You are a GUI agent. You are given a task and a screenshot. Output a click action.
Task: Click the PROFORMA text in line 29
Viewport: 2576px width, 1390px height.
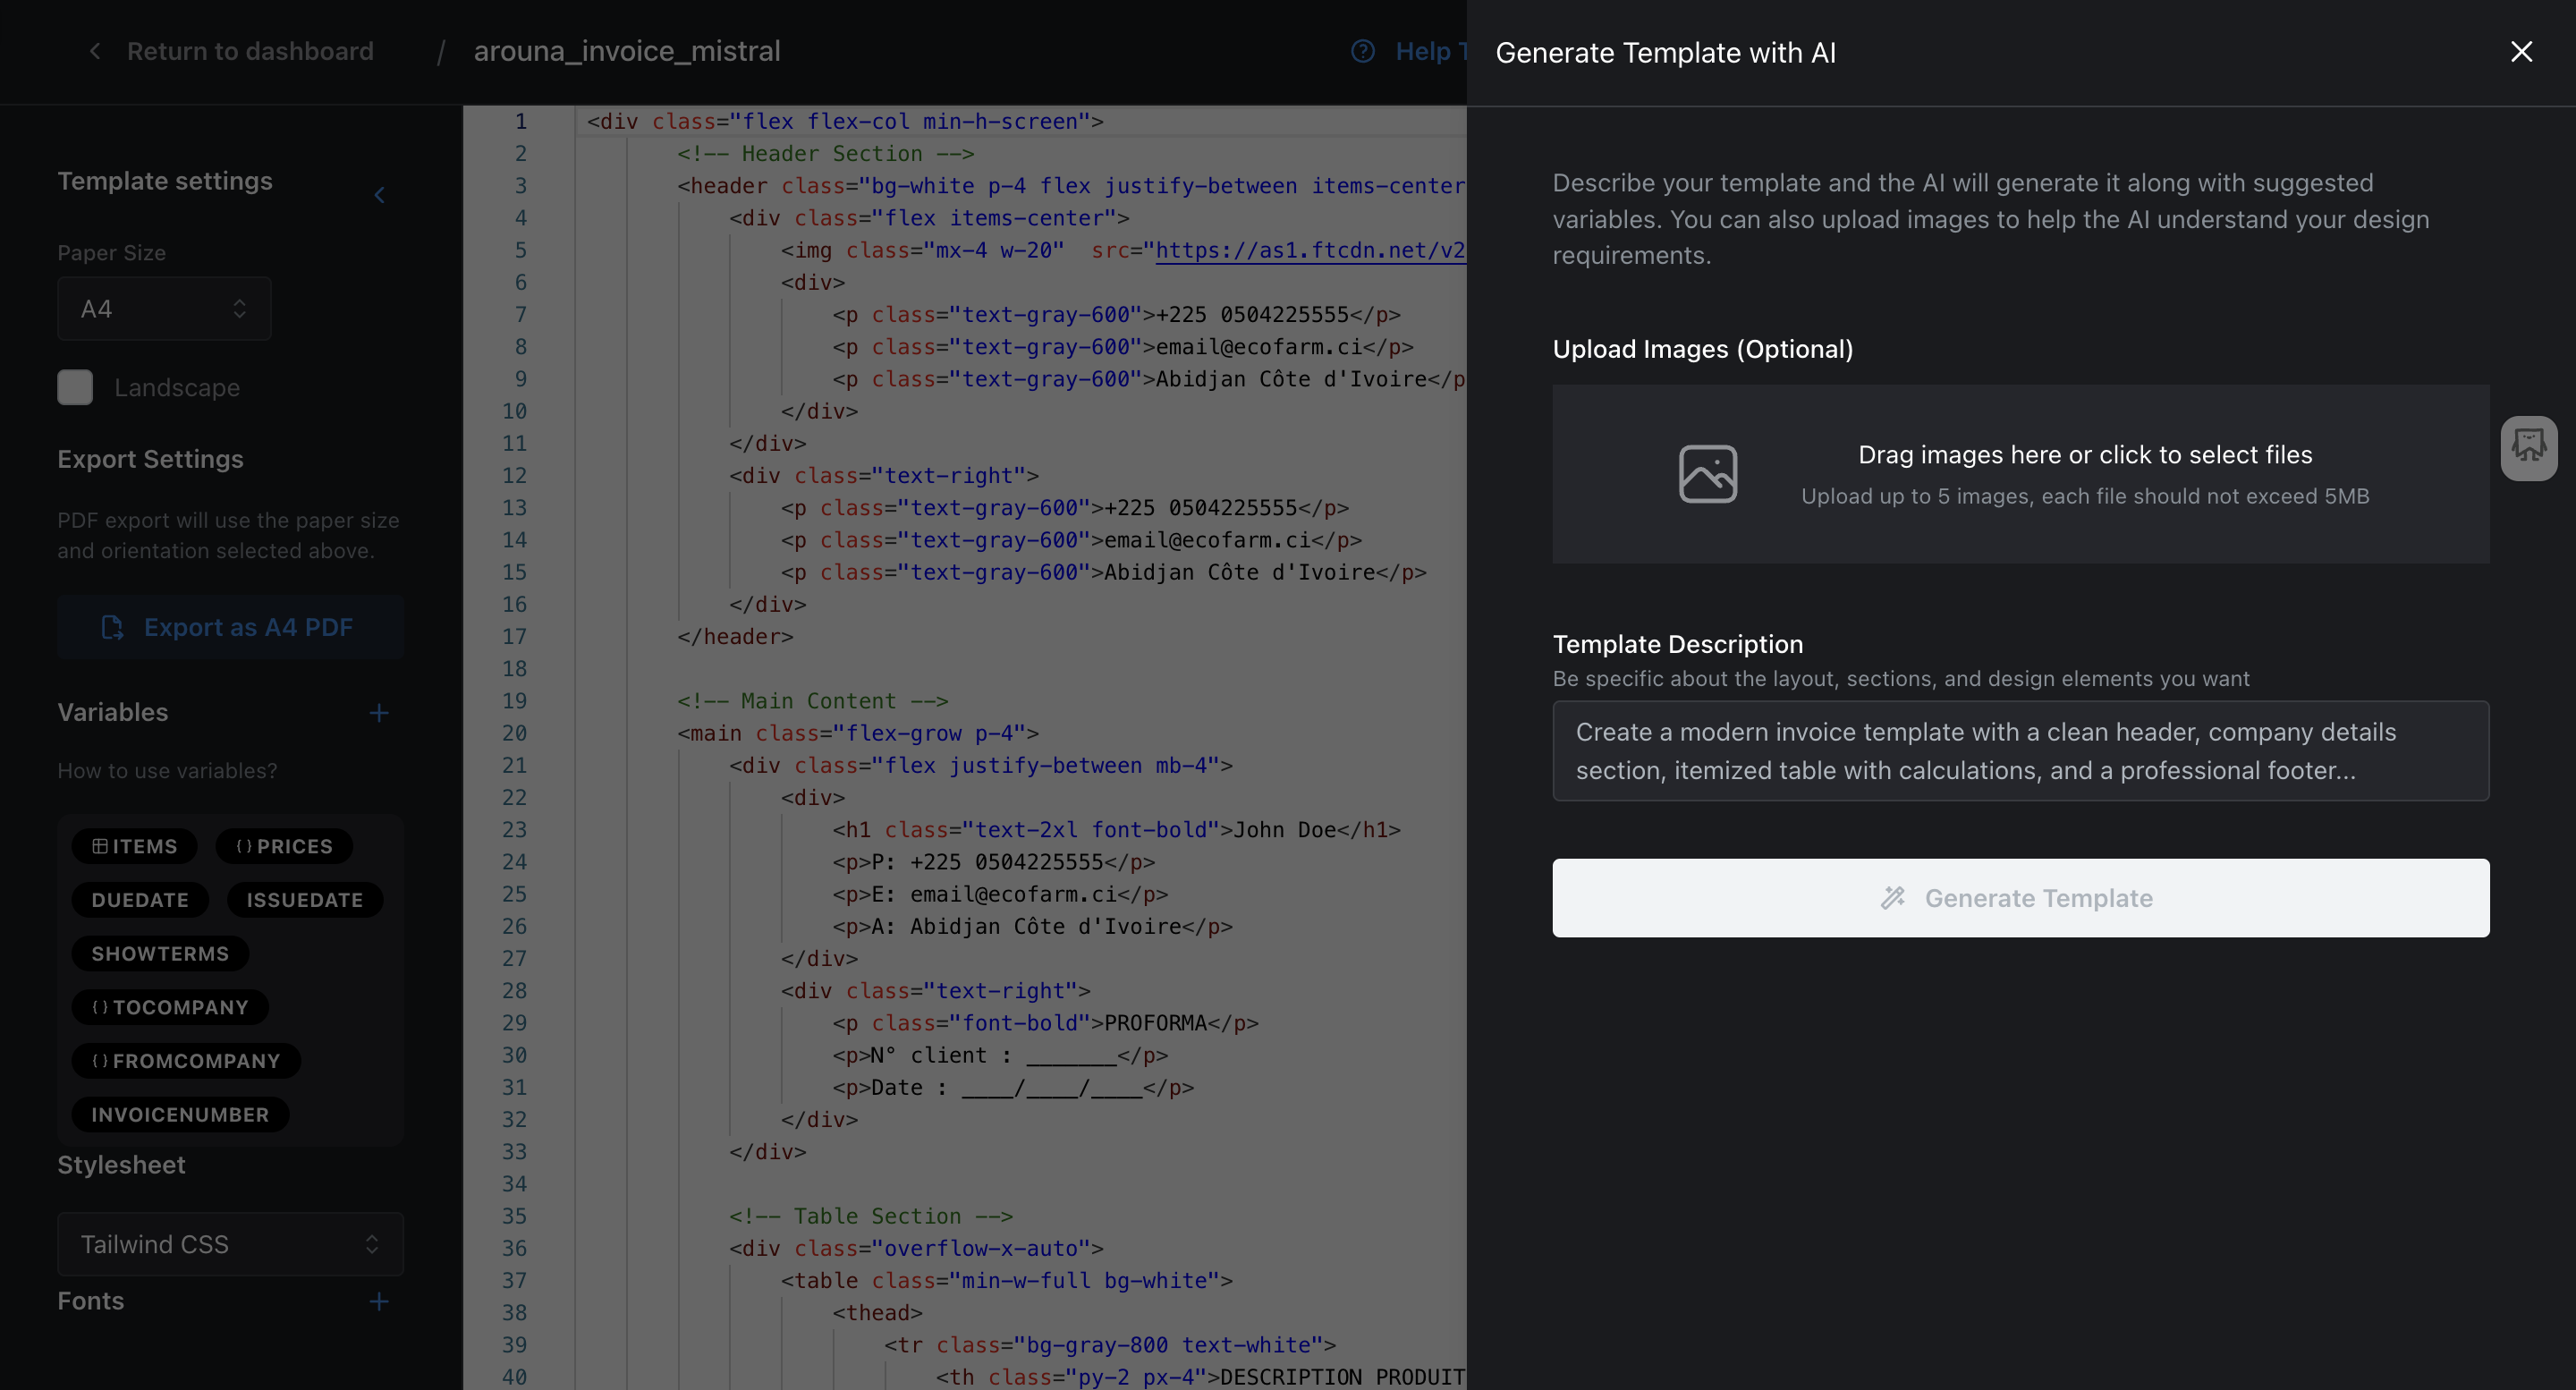click(1155, 1023)
